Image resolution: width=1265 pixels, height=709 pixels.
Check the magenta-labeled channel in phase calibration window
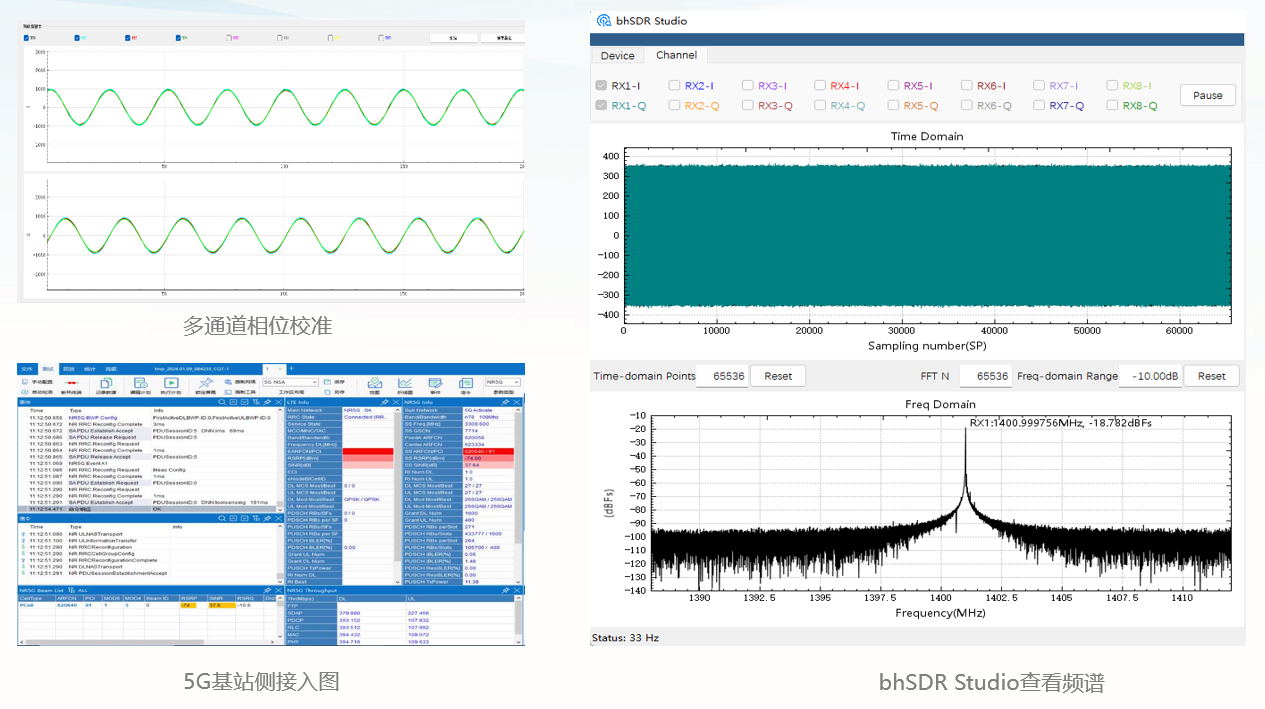tap(230, 38)
